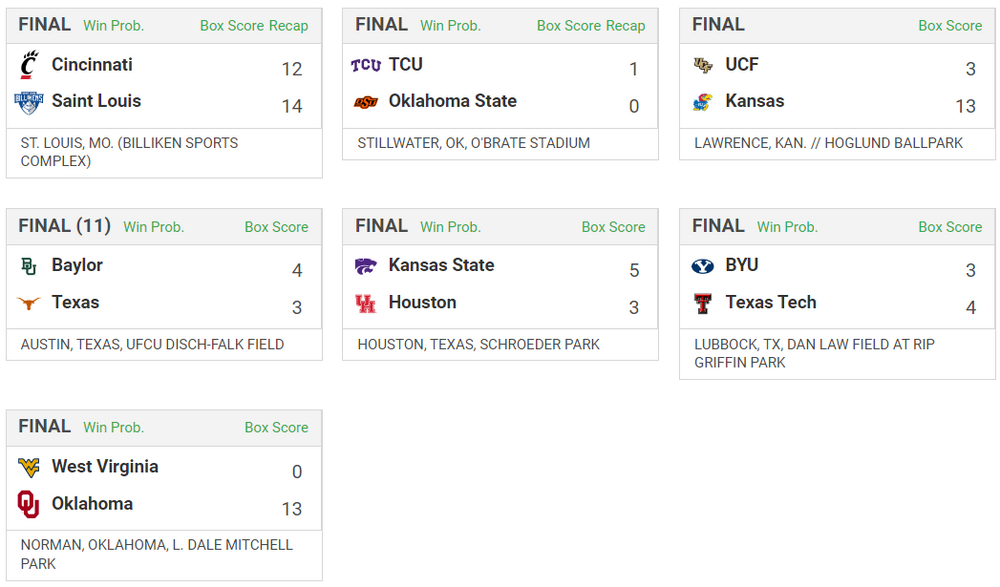The width and height of the screenshot is (1000, 587).
Task: Open Box Score for Kansas State vs Houston
Action: click(x=613, y=227)
